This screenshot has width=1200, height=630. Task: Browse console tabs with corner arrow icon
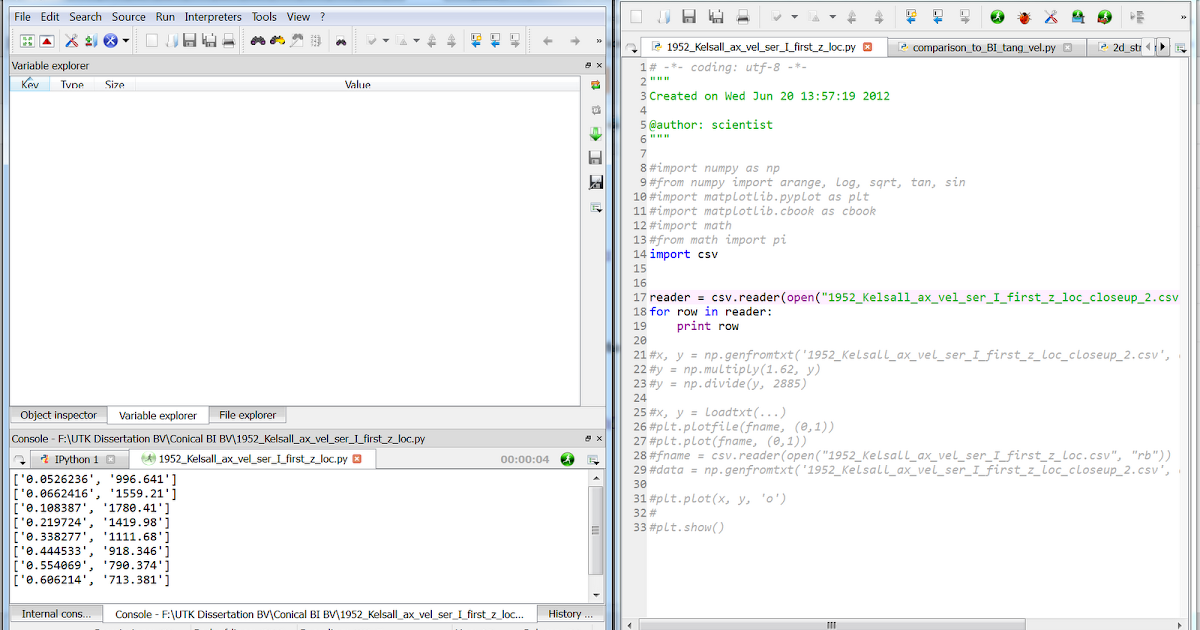pyautogui.click(x=20, y=460)
